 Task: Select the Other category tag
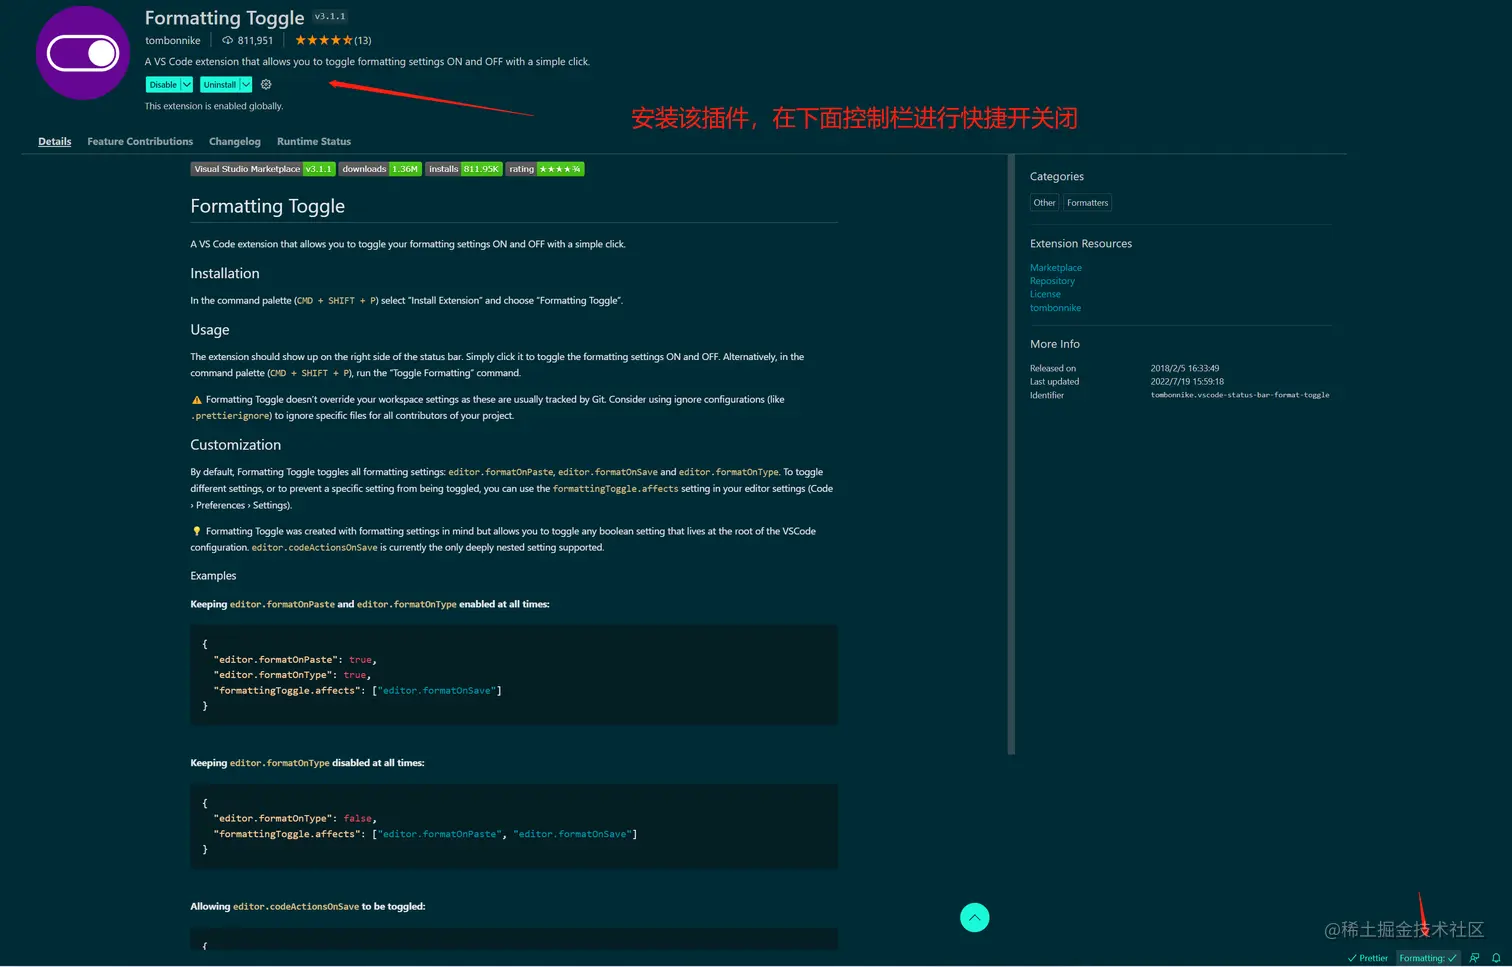pos(1044,203)
